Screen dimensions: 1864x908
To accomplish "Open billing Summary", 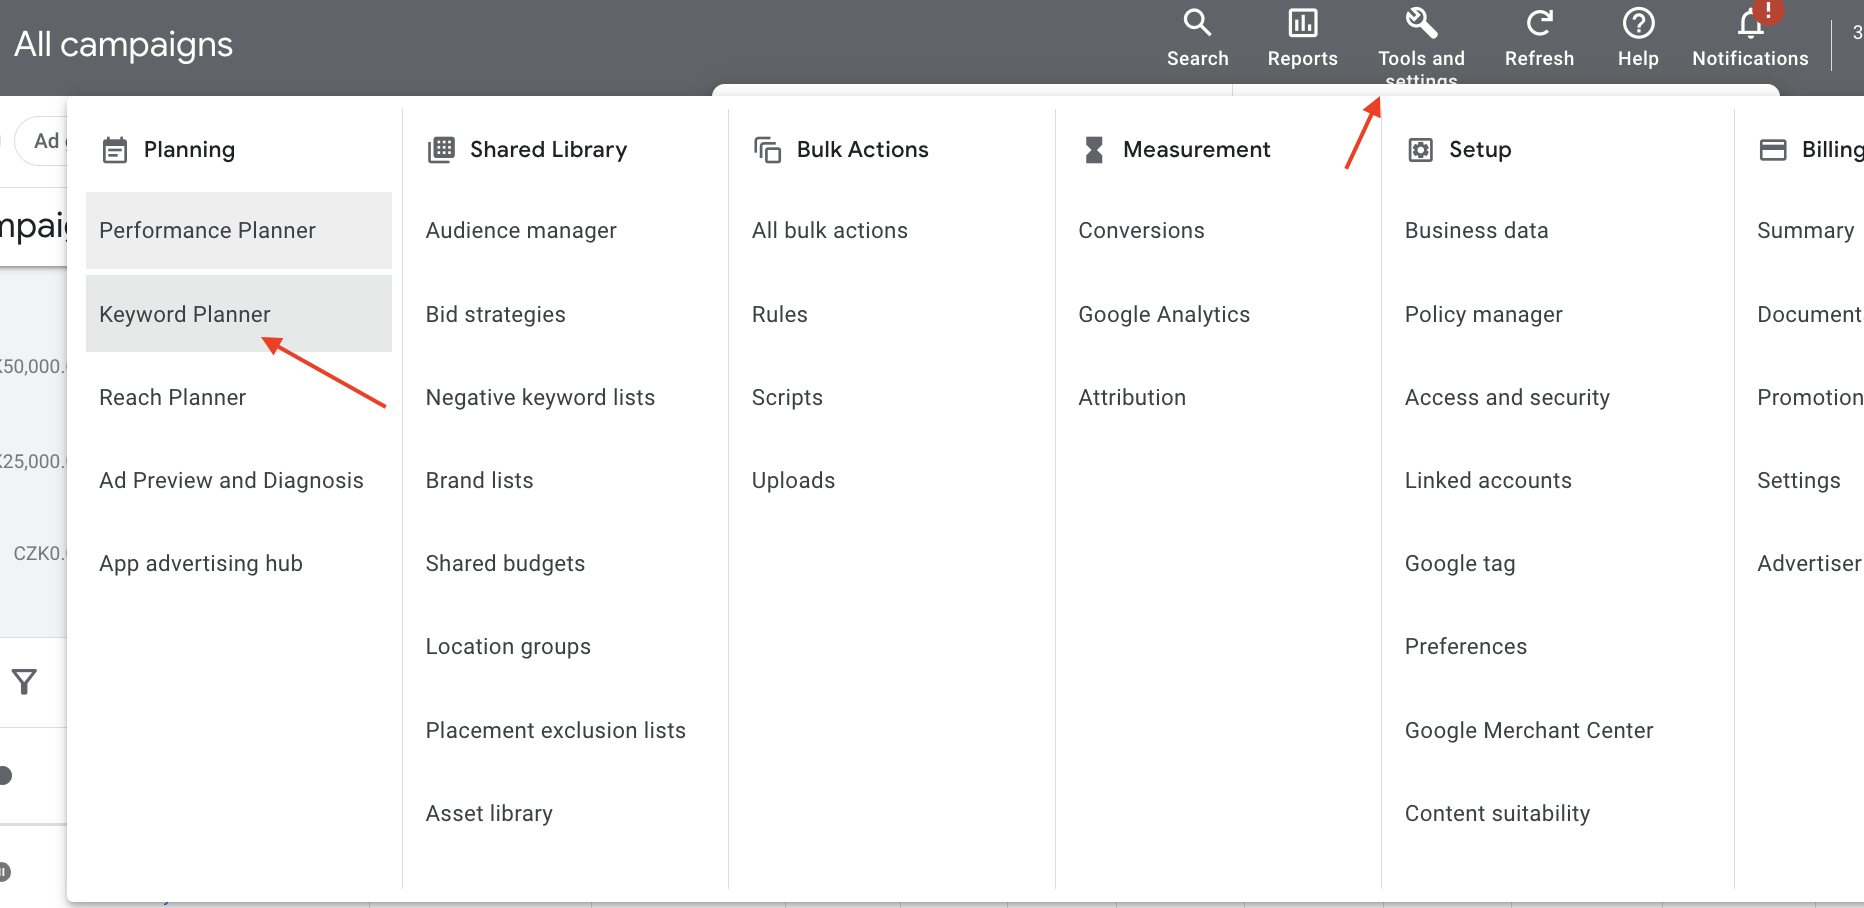I will click(x=1805, y=231).
